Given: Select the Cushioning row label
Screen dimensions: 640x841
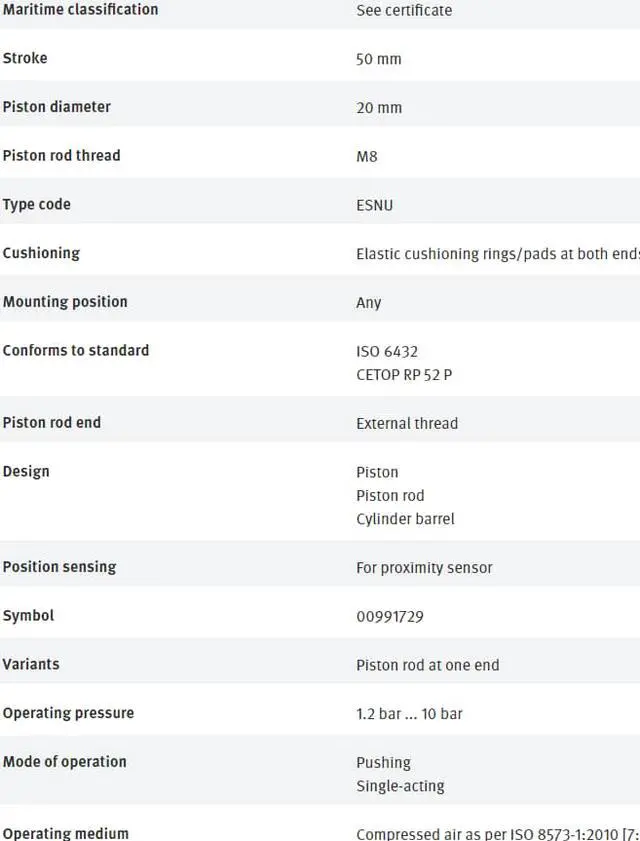Looking at the screenshot, I should [41, 253].
